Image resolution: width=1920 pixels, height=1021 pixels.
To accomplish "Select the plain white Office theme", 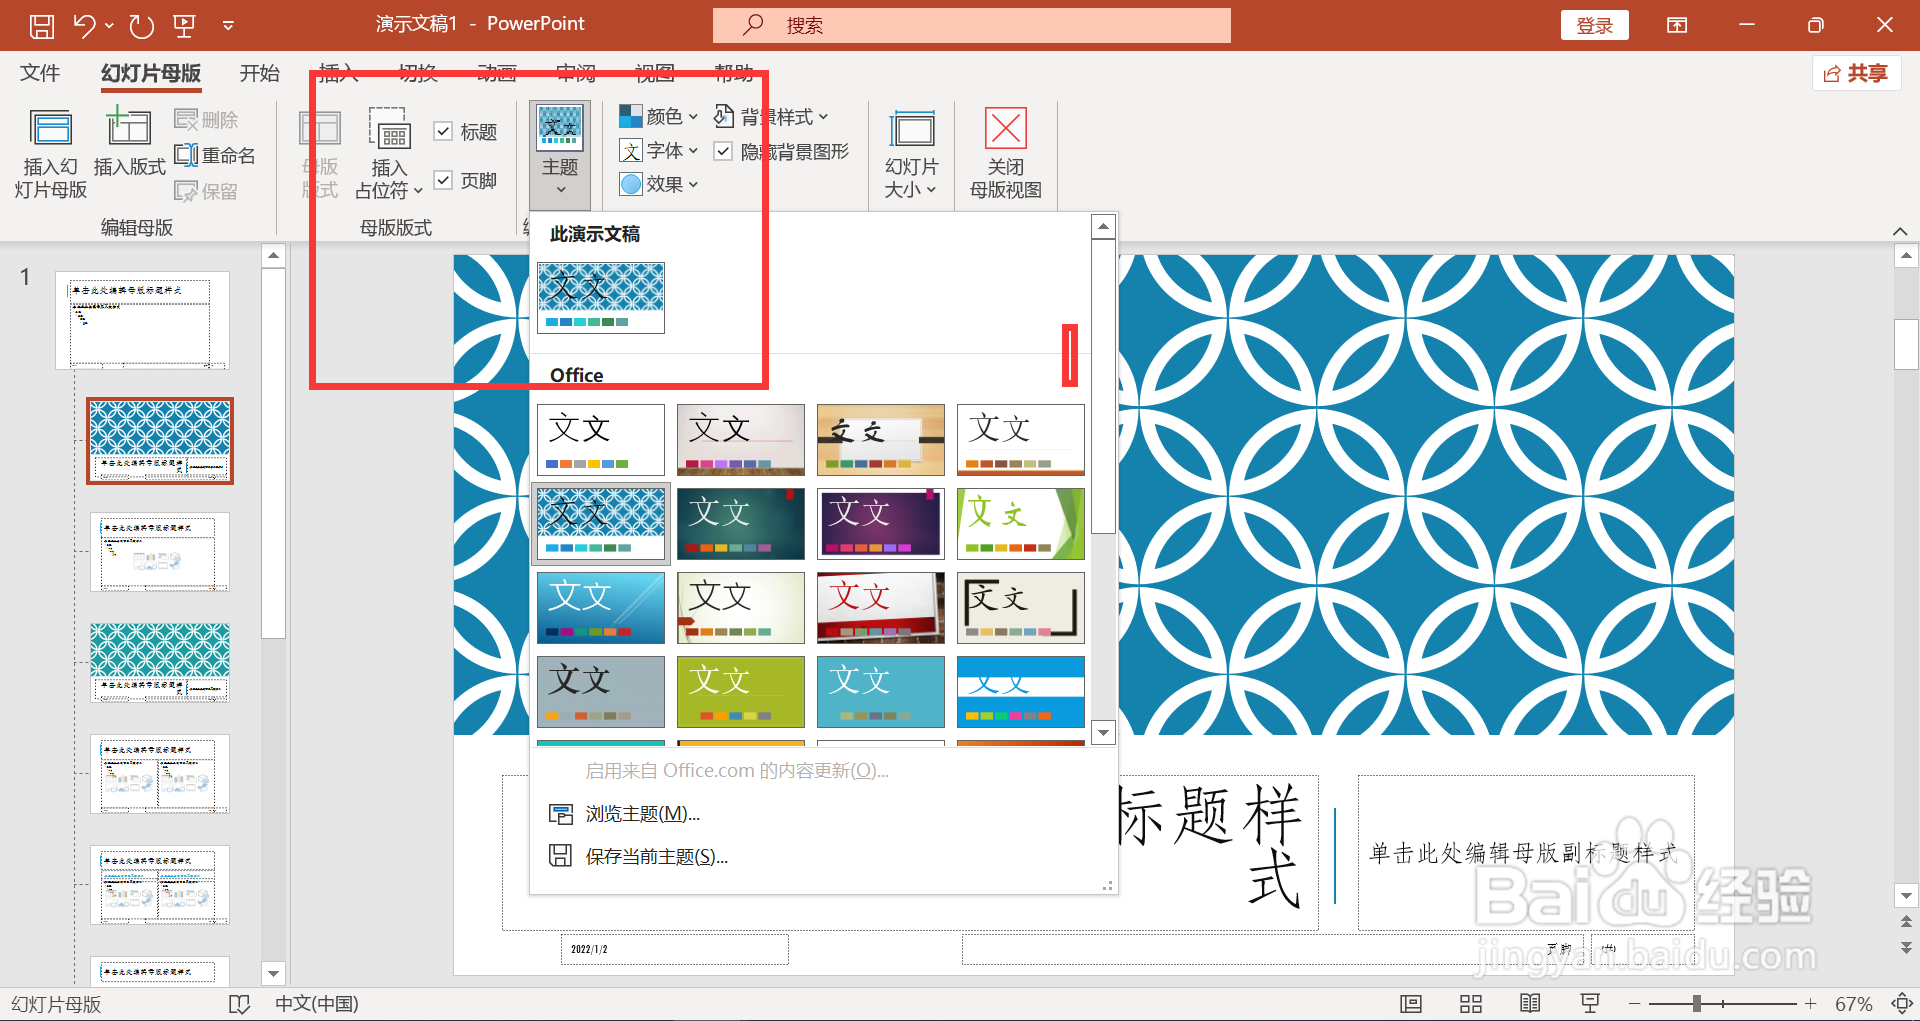I will click(601, 440).
